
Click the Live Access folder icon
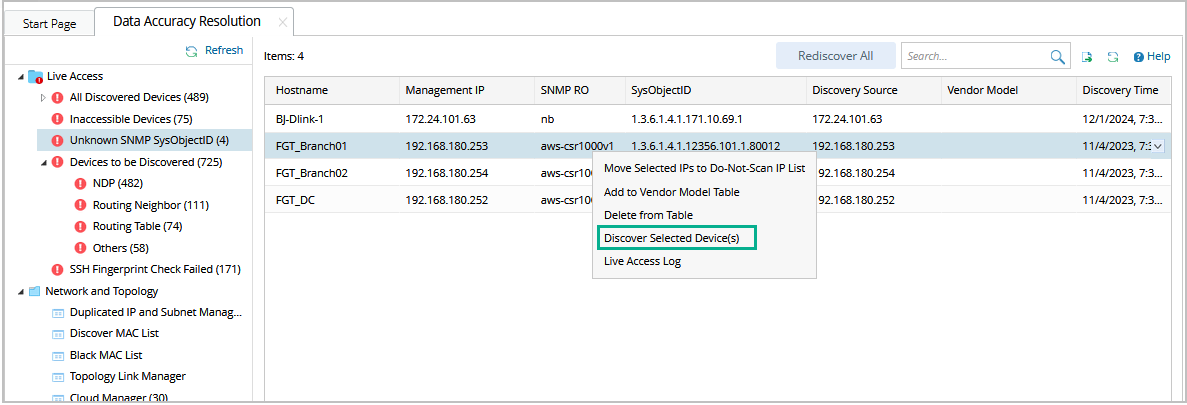pos(35,76)
